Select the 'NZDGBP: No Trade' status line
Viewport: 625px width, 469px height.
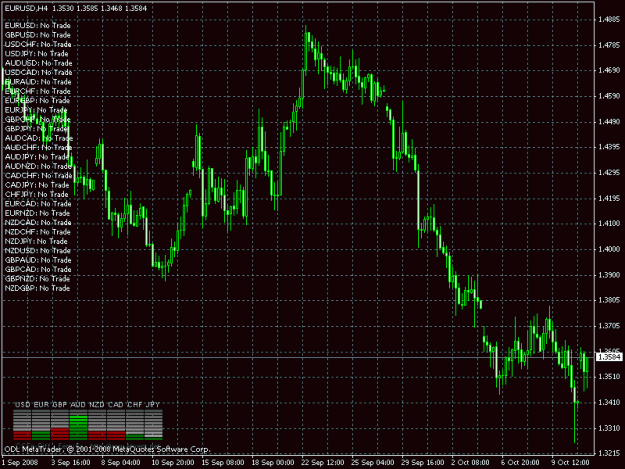click(x=37, y=288)
